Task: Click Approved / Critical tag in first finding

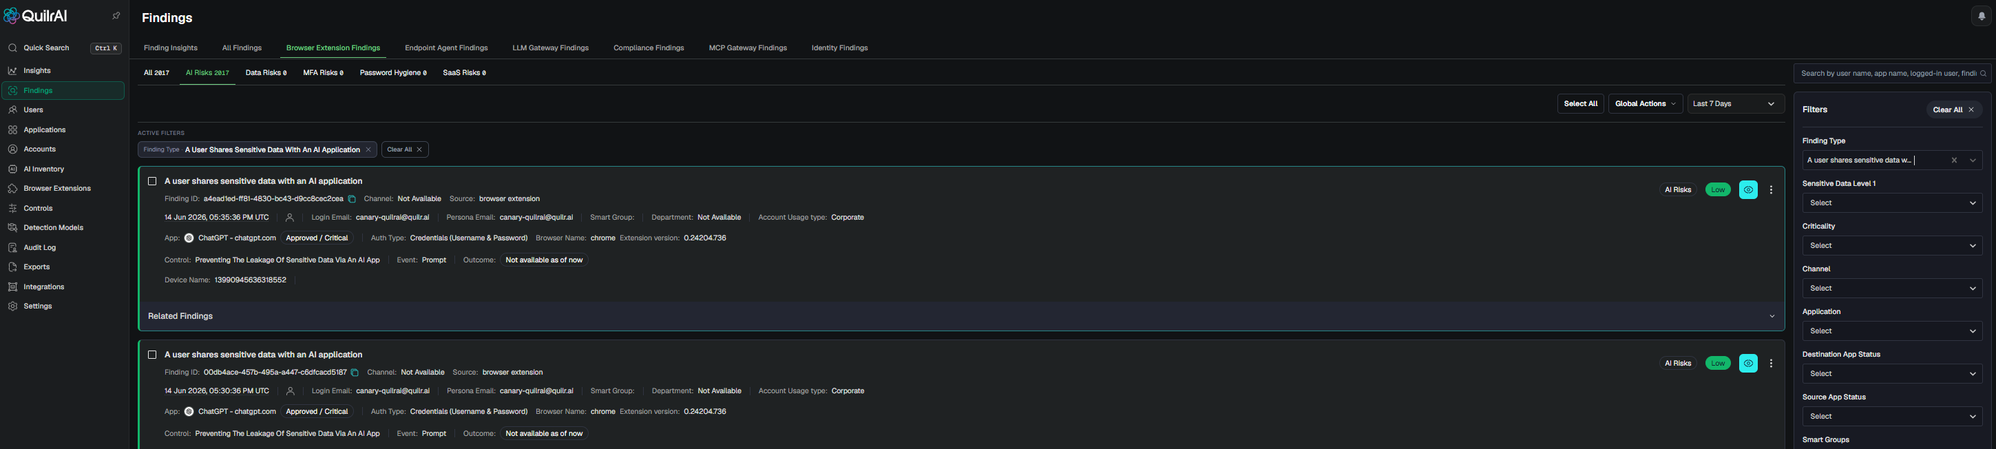Action: click(317, 238)
